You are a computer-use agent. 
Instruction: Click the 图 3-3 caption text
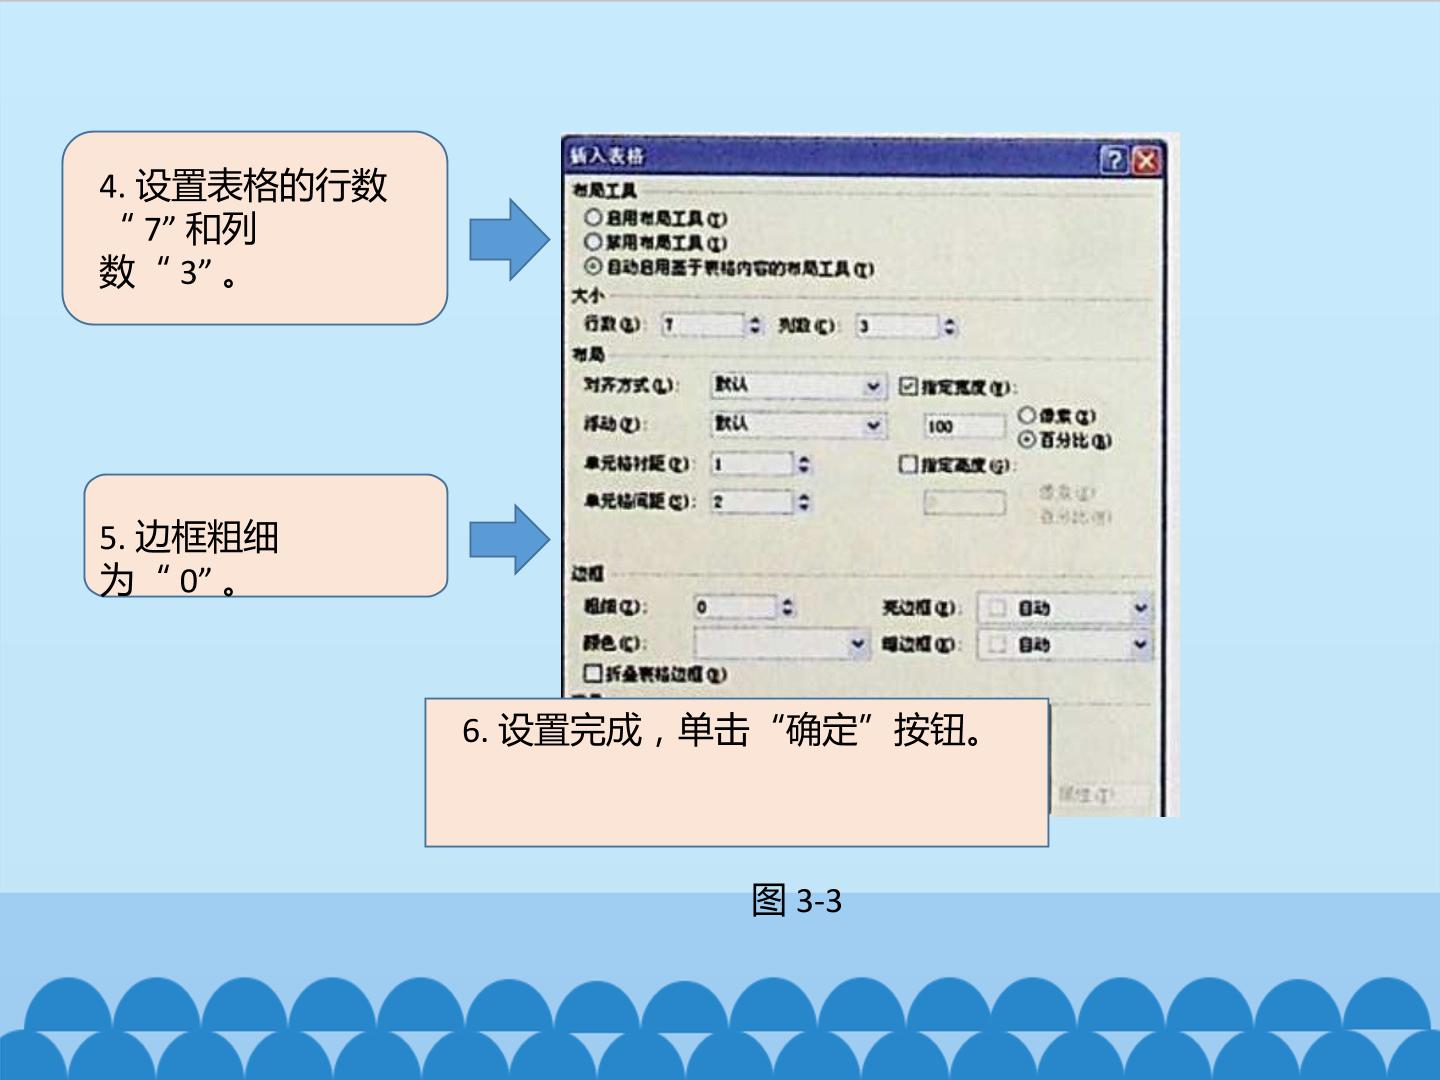[797, 901]
